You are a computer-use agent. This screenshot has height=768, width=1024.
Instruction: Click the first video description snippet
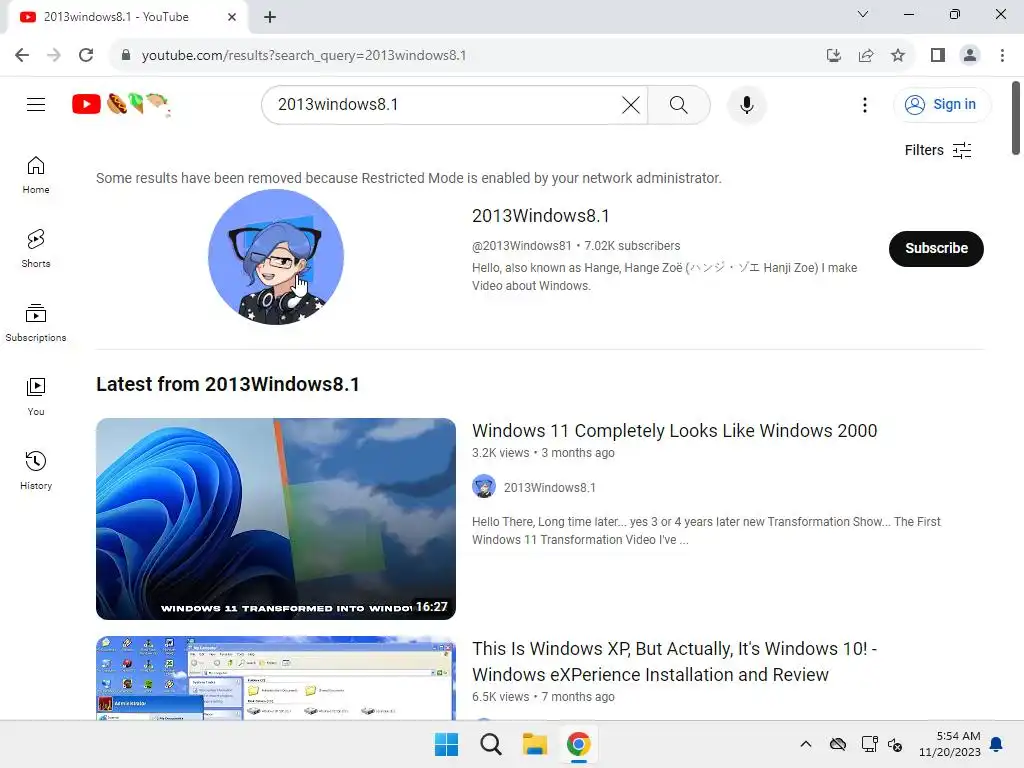[x=706, y=530]
